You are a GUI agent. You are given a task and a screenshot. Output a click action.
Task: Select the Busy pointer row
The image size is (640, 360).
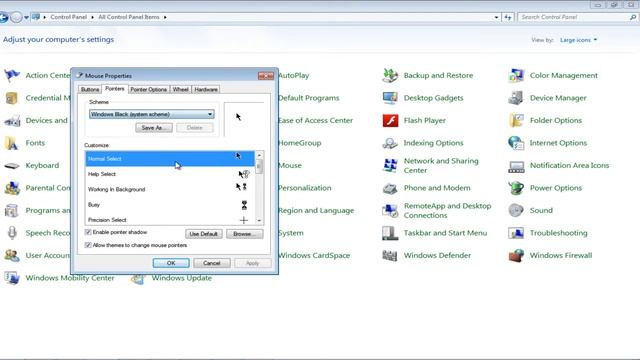tap(170, 204)
